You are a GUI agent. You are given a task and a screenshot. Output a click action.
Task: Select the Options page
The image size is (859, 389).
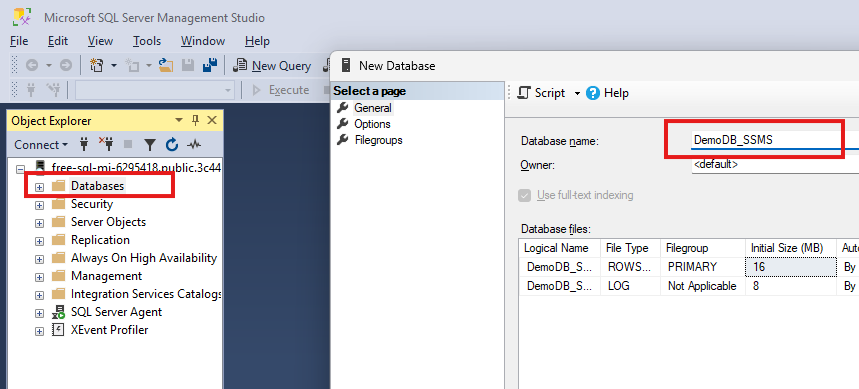pyautogui.click(x=373, y=124)
